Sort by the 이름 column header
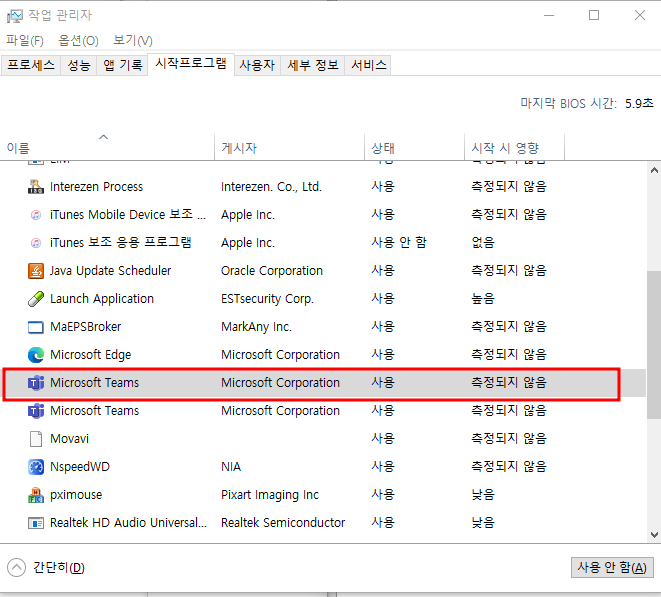The width and height of the screenshot is (661, 597). [x=107, y=147]
